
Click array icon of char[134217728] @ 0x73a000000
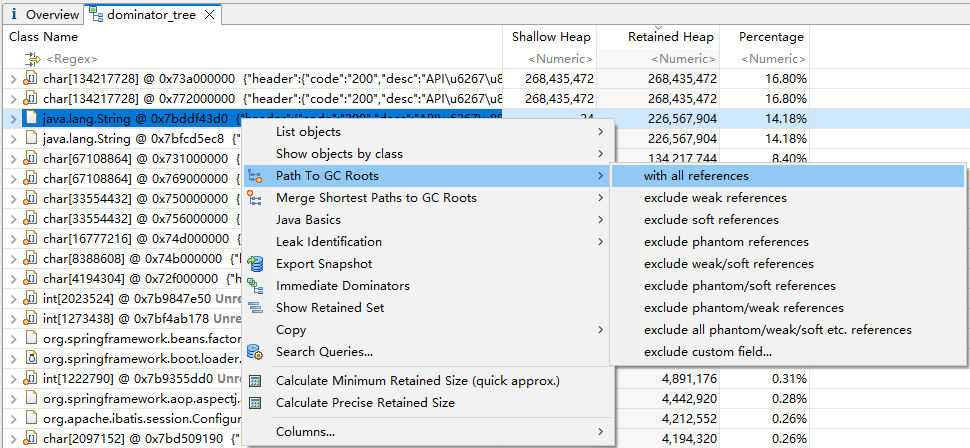pos(30,79)
